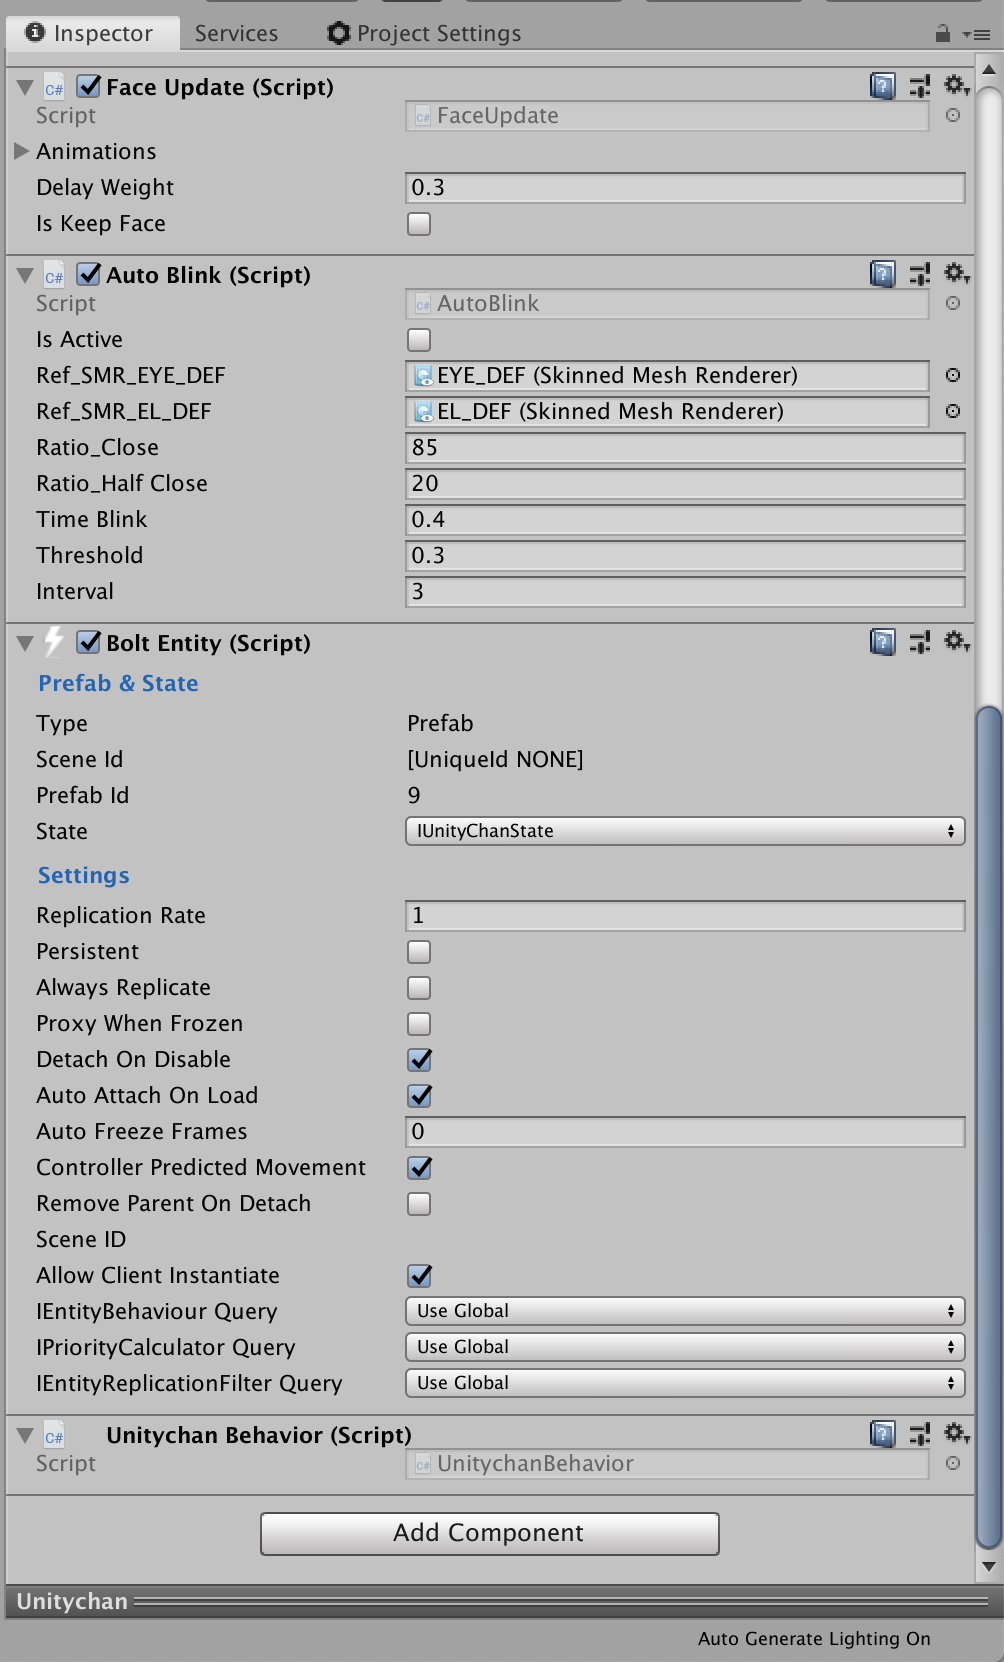This screenshot has width=1004, height=1662.
Task: Disable the Auto Blink component checkbox
Action: click(x=89, y=274)
